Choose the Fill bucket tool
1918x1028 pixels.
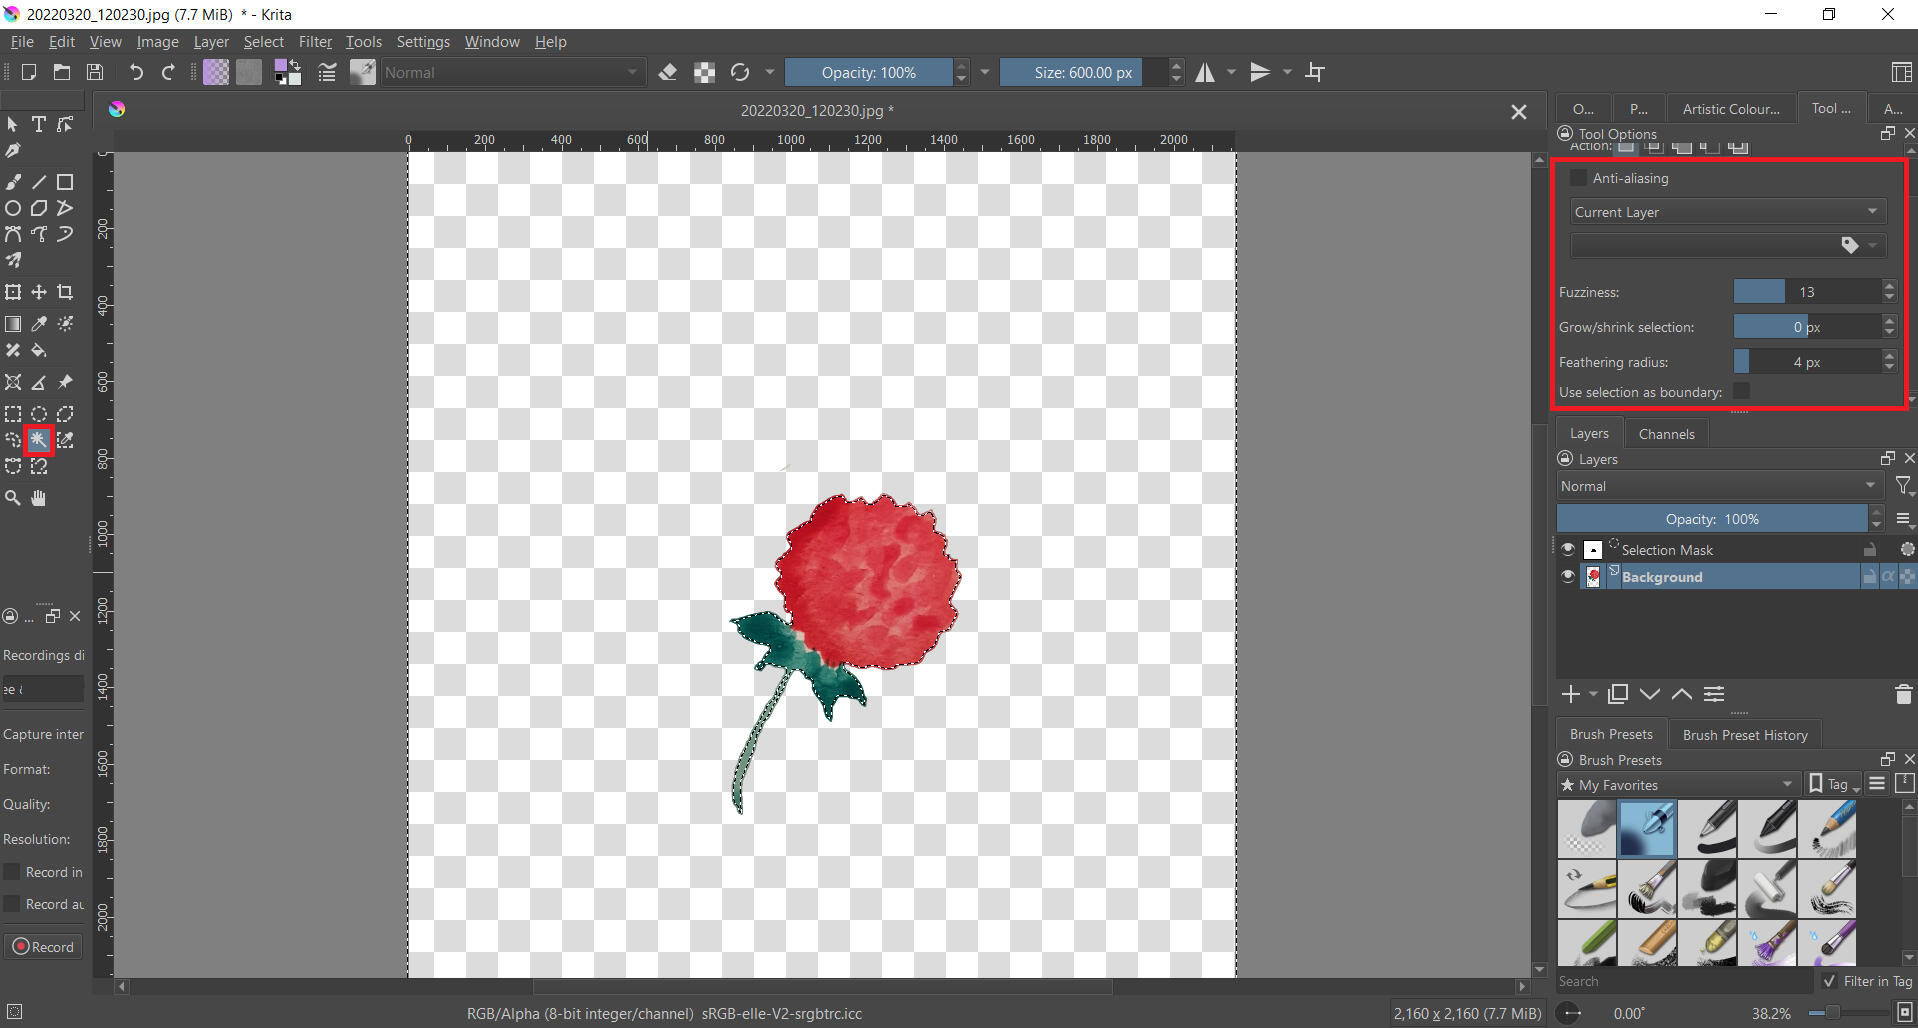39,350
